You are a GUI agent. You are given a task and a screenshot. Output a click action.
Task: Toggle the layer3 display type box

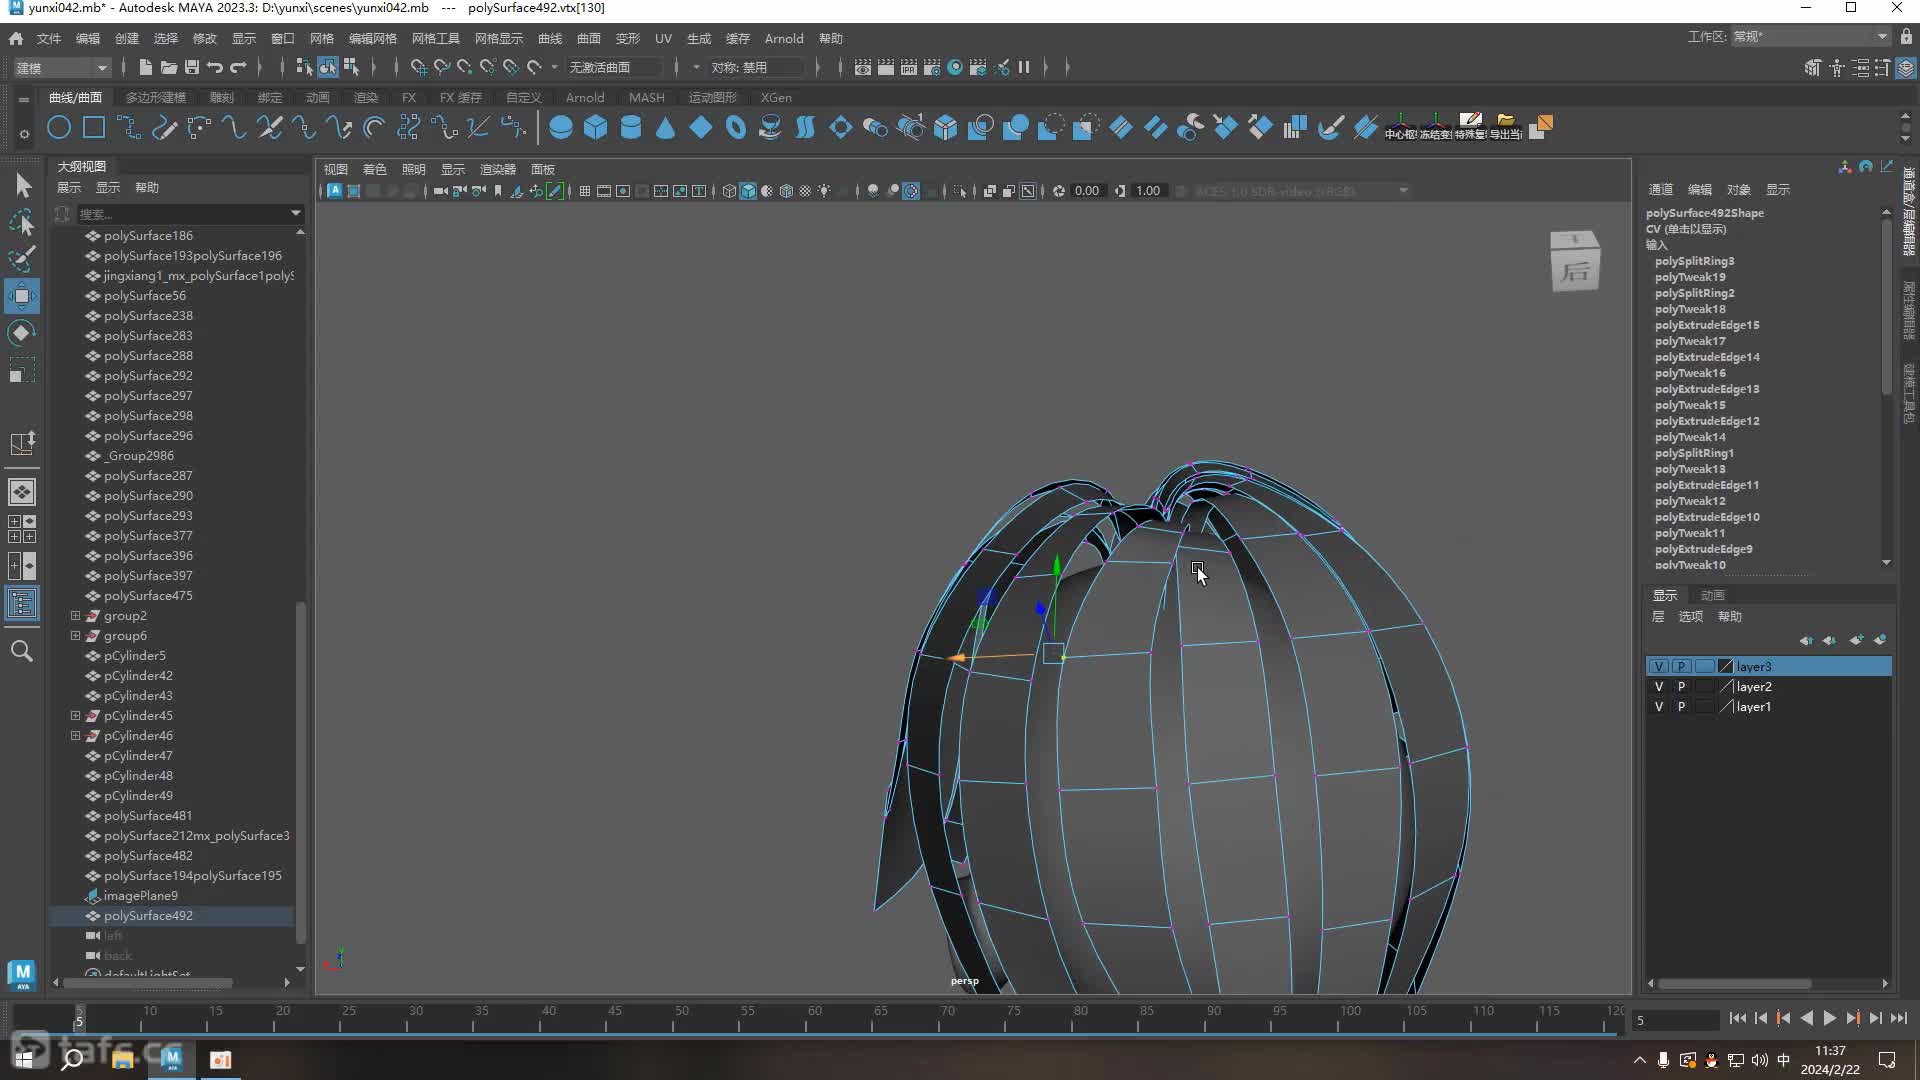[1704, 667]
